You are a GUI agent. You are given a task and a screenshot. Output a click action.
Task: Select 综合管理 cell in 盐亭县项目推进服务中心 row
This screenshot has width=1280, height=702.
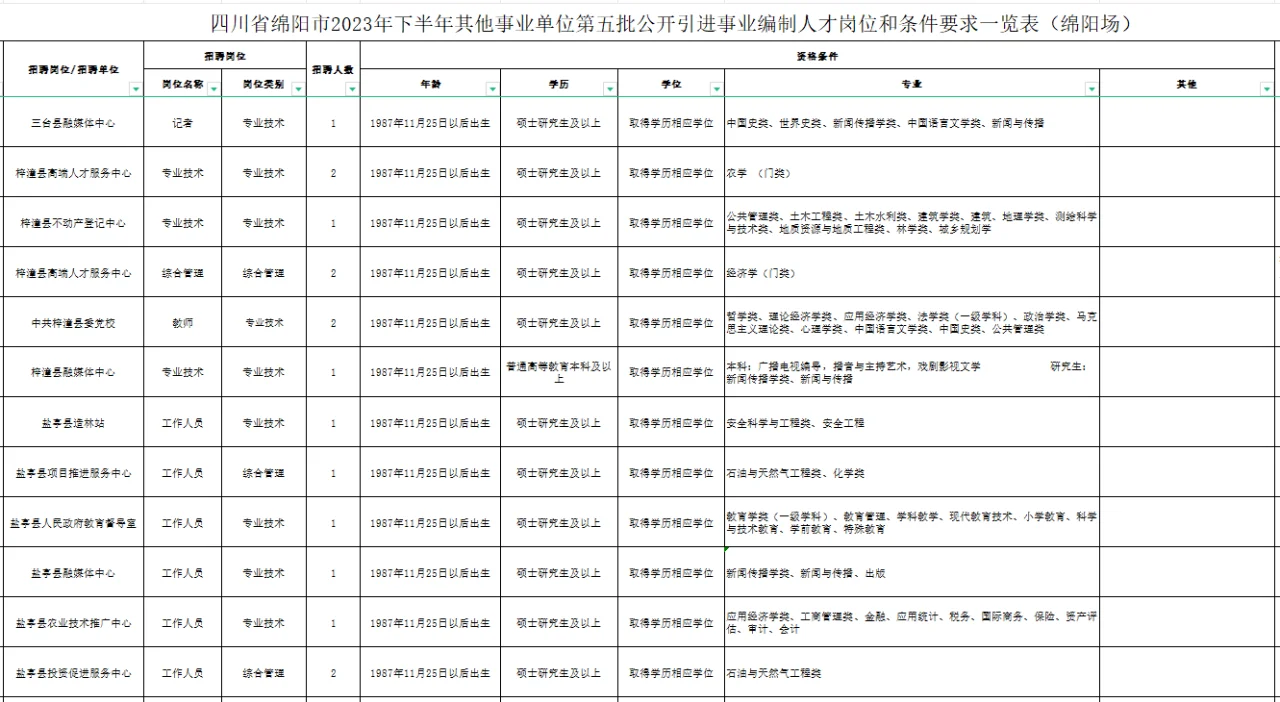tap(264, 473)
